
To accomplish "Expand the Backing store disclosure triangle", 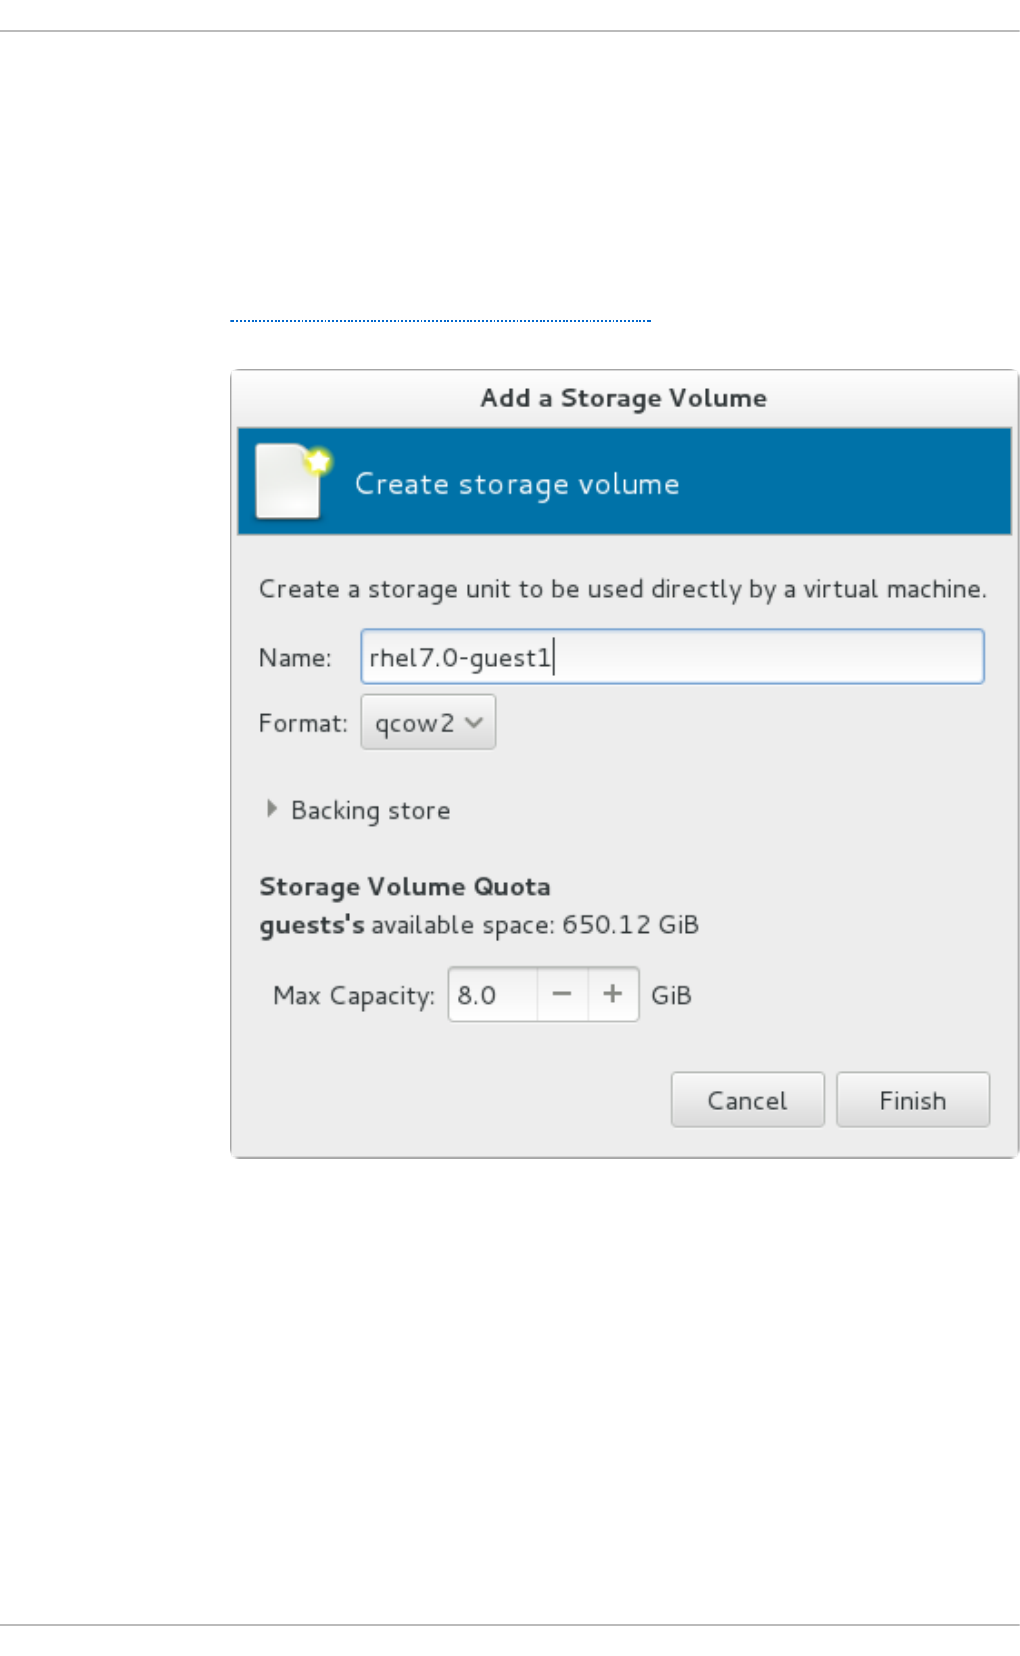I will [x=271, y=809].
